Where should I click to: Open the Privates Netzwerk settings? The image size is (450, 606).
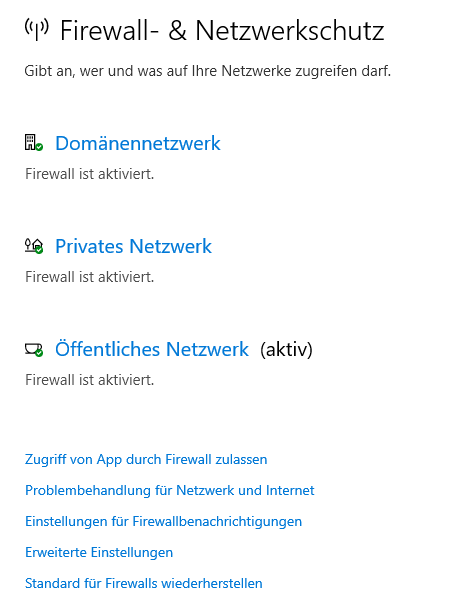(133, 246)
